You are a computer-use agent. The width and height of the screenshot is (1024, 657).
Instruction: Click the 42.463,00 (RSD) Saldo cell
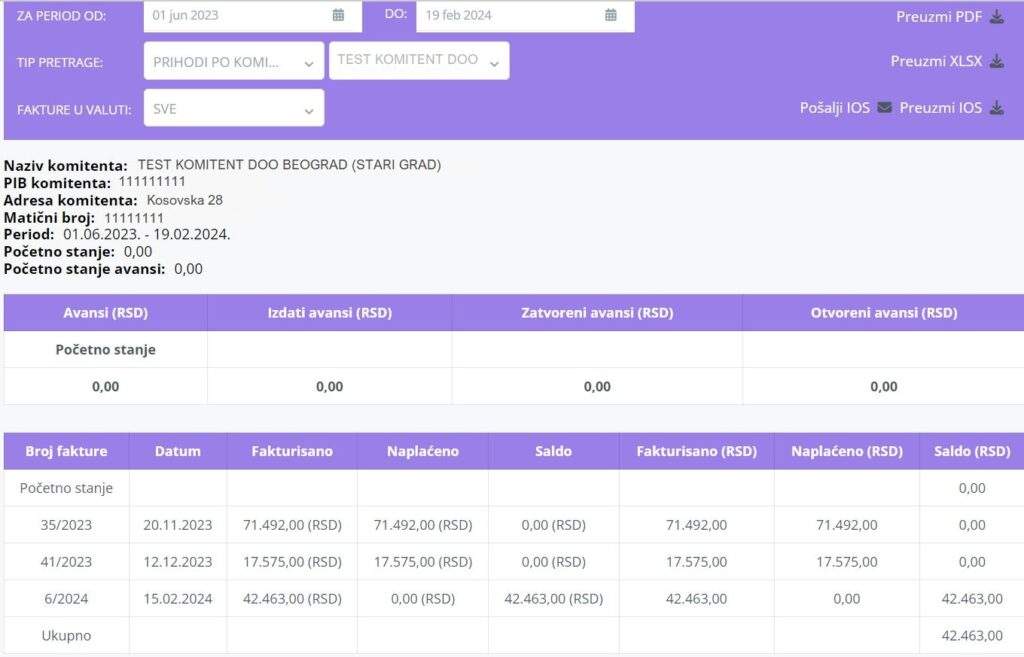553,598
